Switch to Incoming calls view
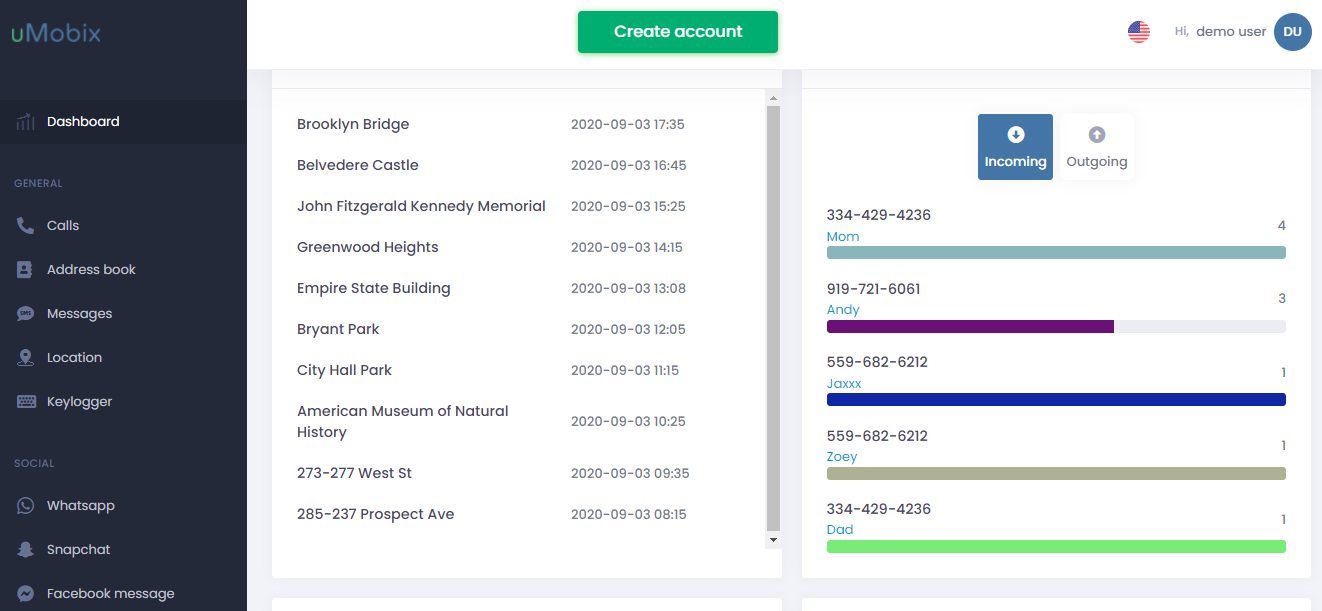 [1015, 147]
